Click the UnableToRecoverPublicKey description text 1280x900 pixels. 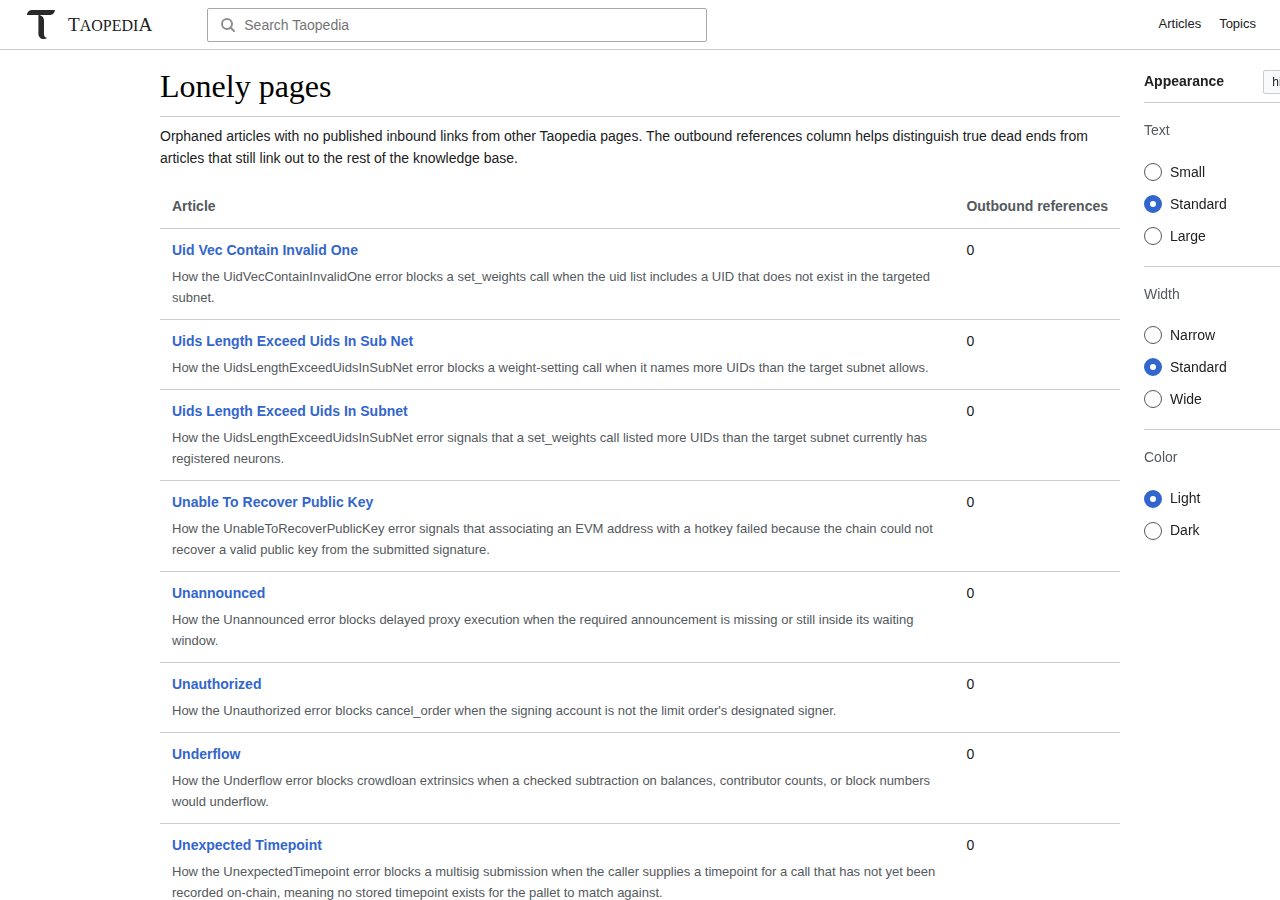point(553,539)
